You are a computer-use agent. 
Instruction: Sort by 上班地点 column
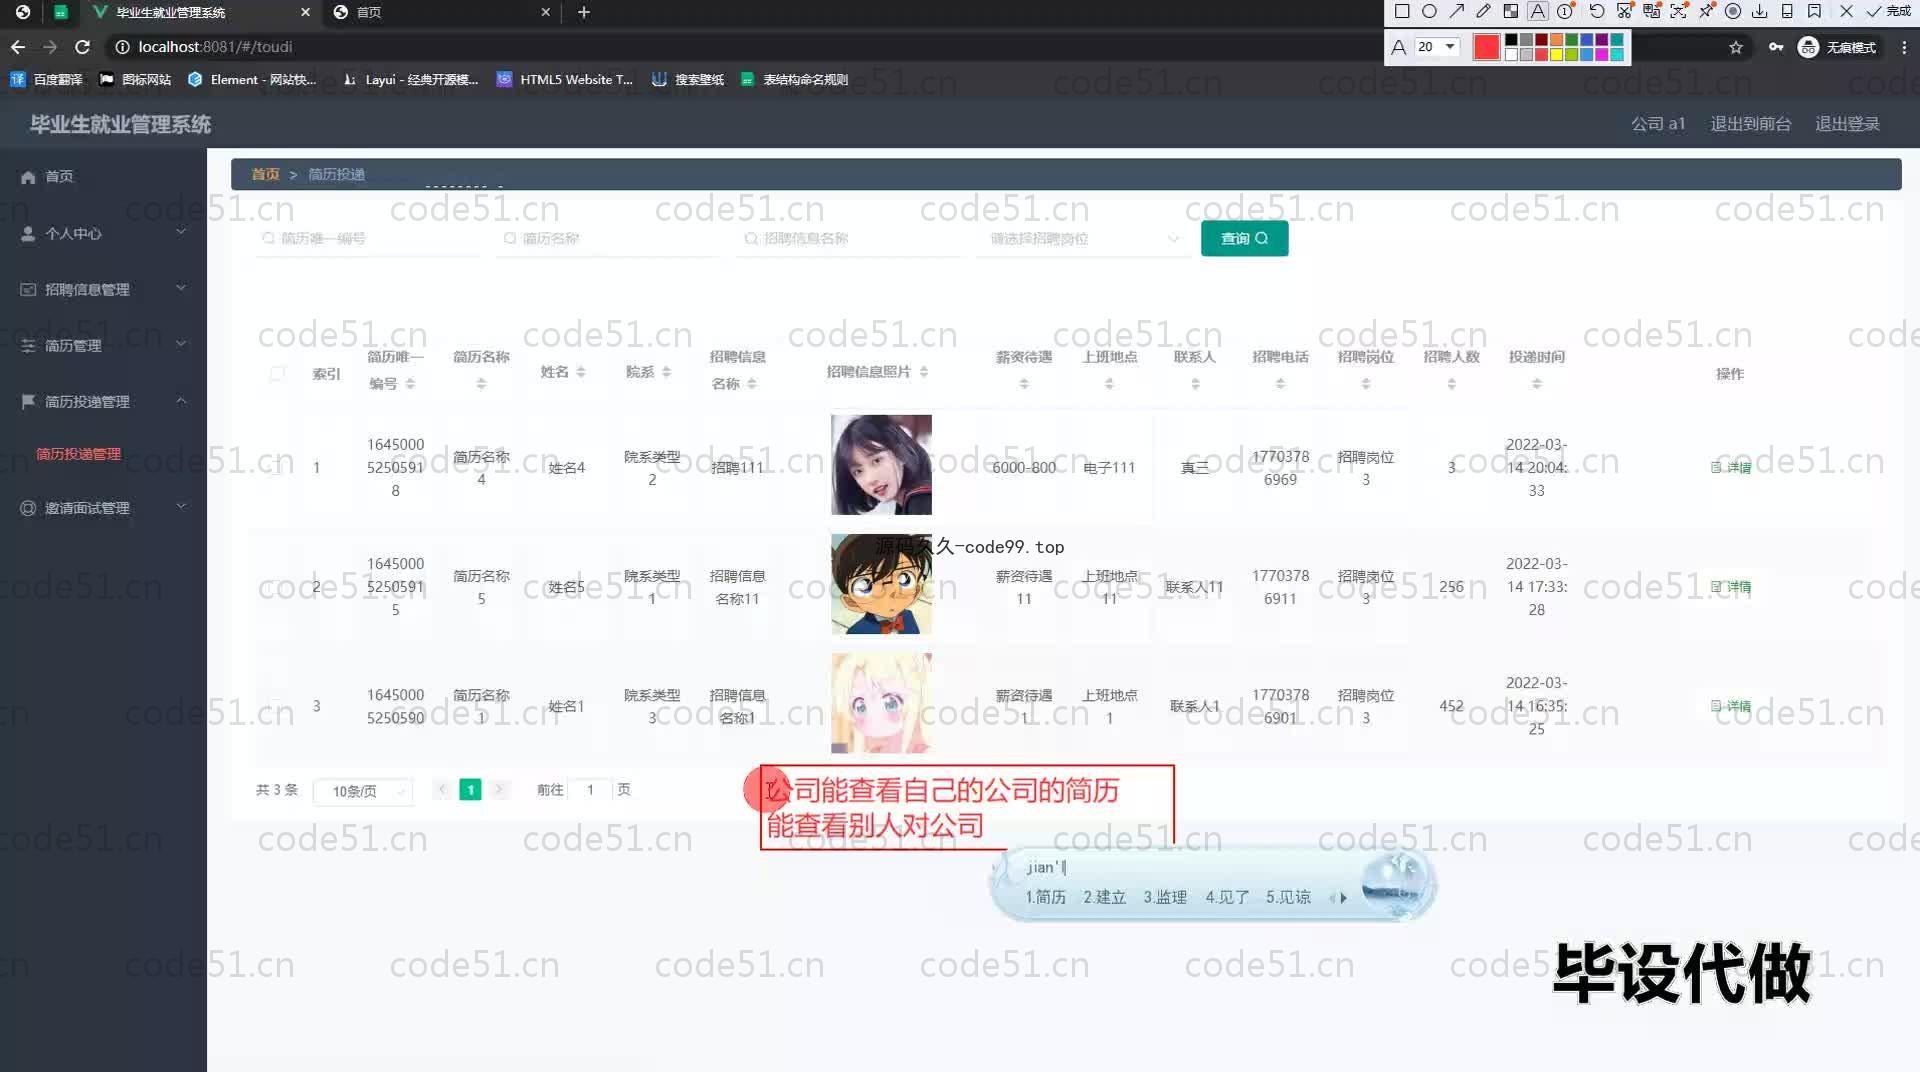coord(1109,384)
